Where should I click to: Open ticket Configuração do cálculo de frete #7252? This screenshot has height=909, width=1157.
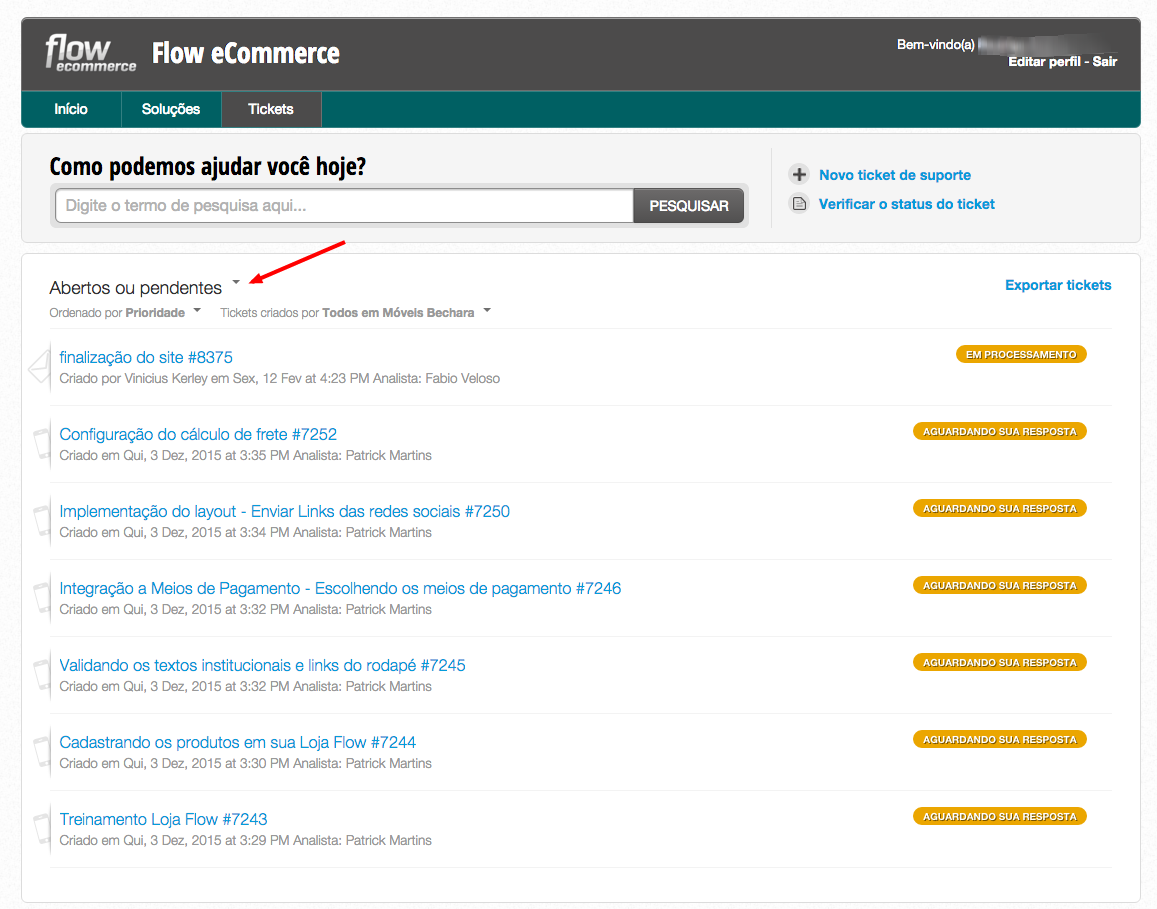pyautogui.click(x=198, y=434)
